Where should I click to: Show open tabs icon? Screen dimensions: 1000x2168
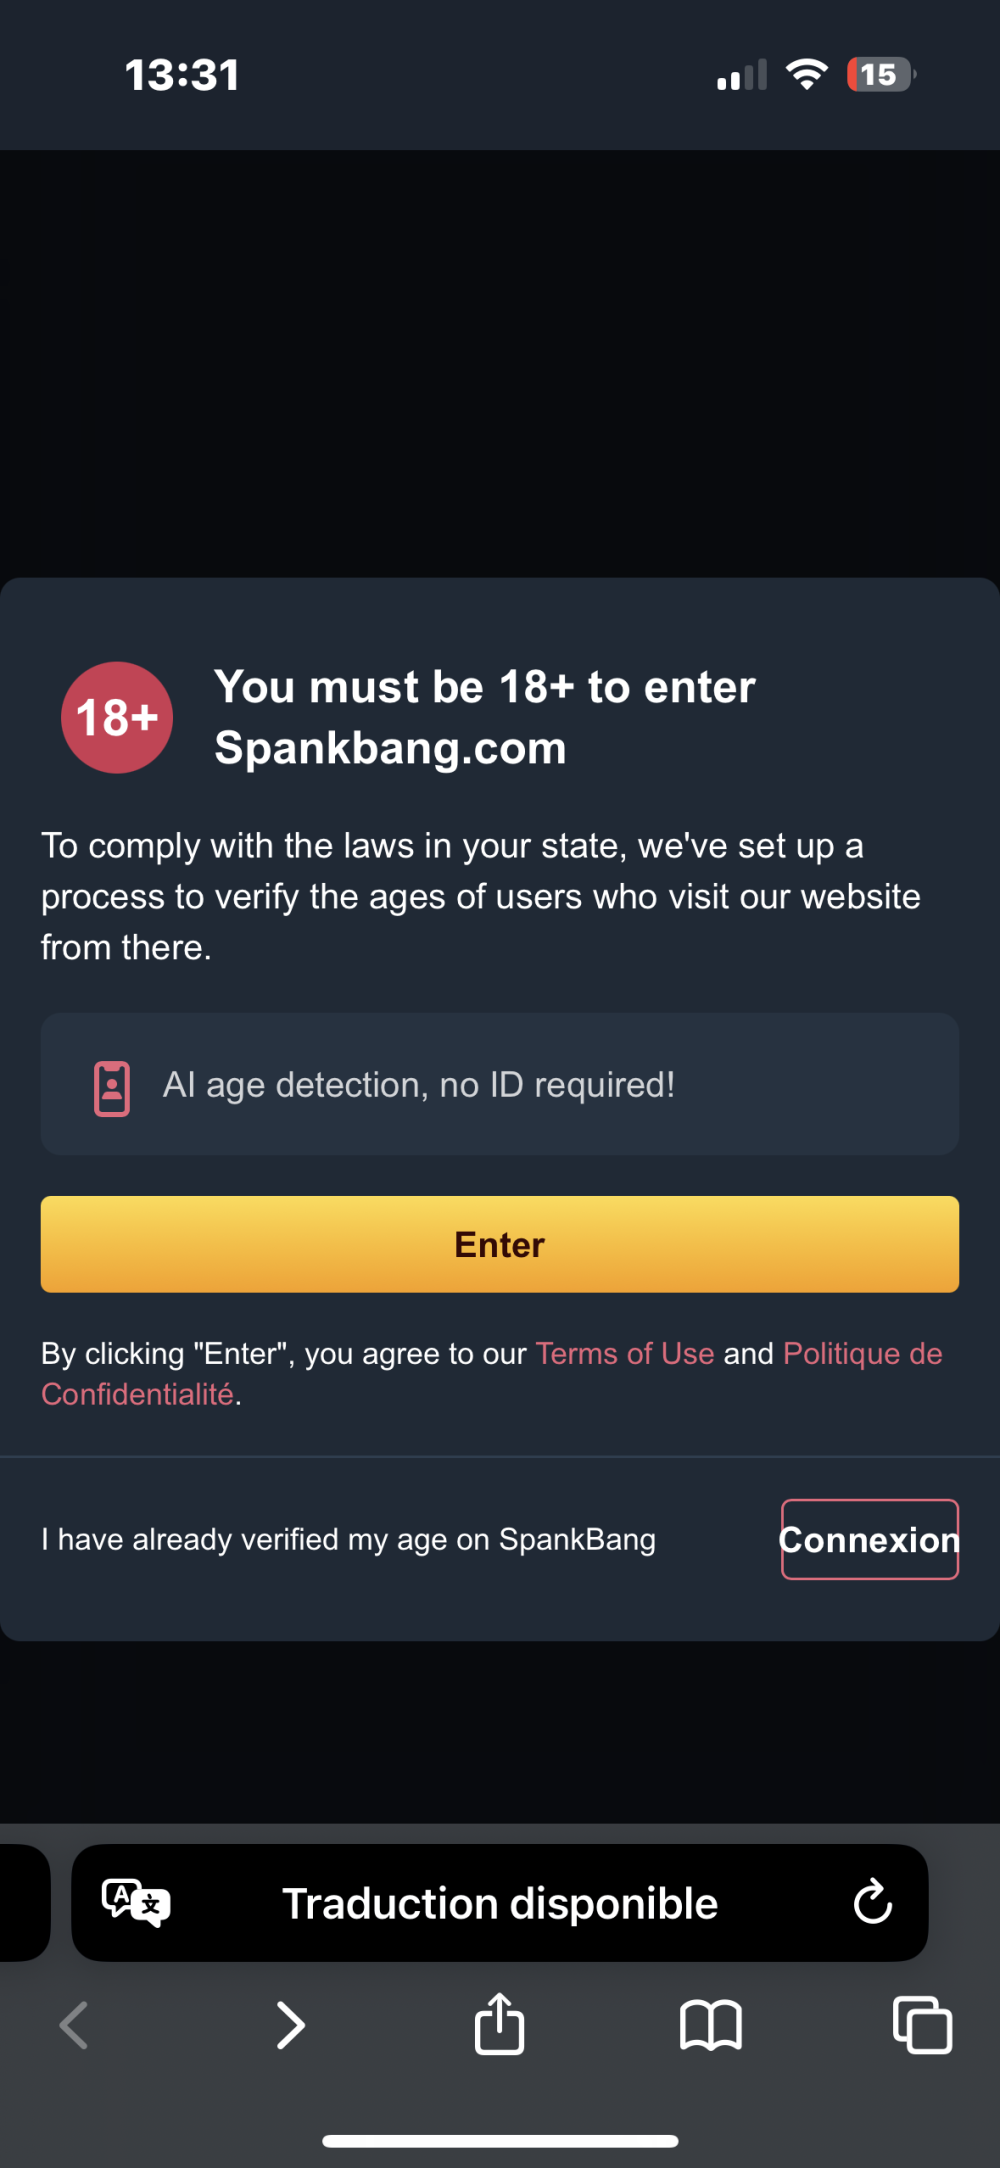pyautogui.click(x=922, y=2025)
